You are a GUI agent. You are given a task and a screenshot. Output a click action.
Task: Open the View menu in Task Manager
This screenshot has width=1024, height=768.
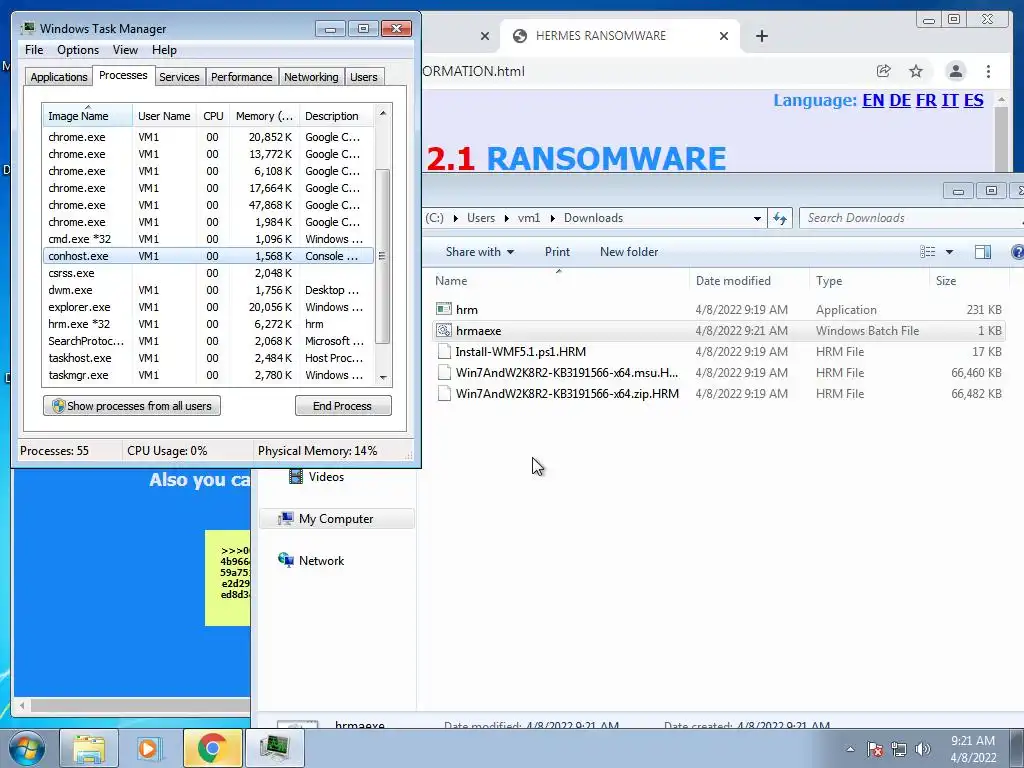[125, 50]
